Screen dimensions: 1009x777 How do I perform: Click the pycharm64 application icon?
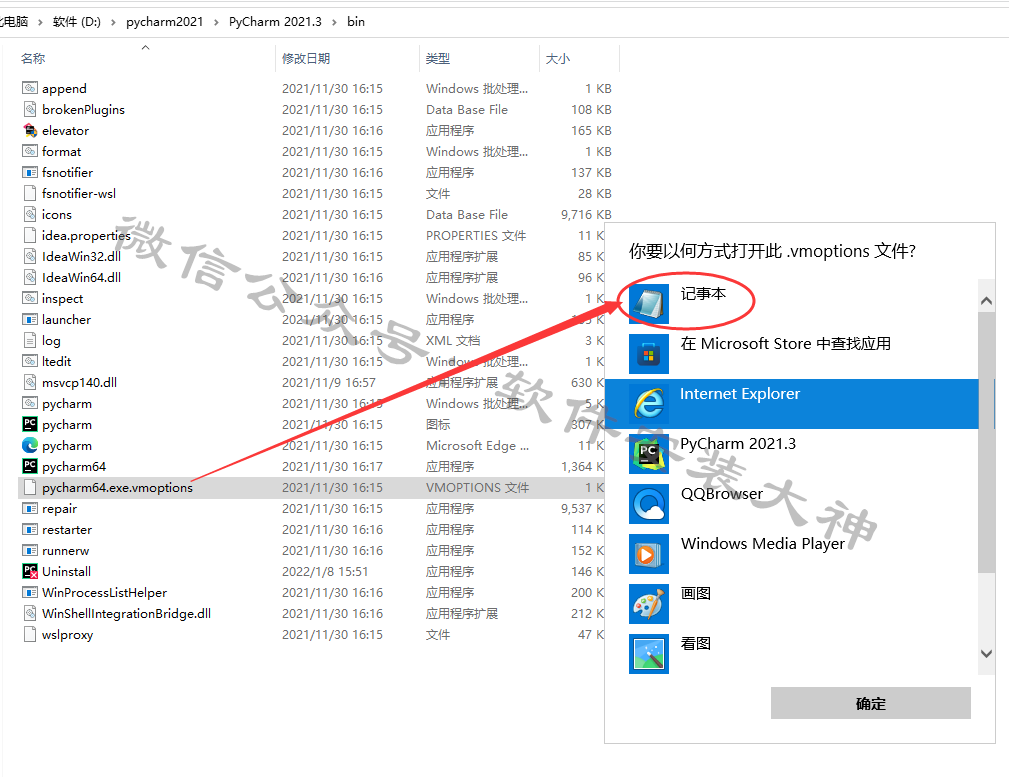[30, 466]
